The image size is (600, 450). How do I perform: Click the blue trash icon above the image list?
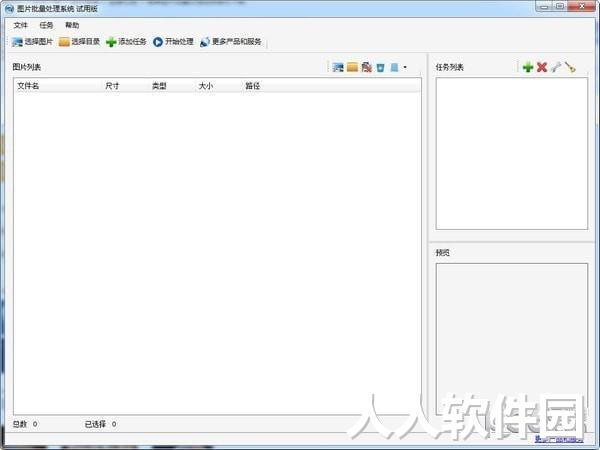380,68
